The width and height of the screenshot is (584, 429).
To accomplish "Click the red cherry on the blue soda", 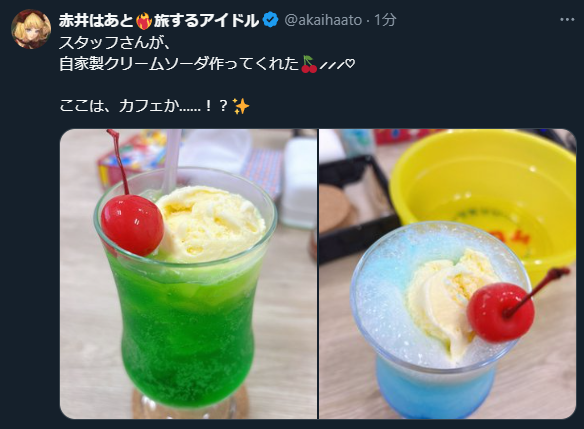I will tap(500, 312).
